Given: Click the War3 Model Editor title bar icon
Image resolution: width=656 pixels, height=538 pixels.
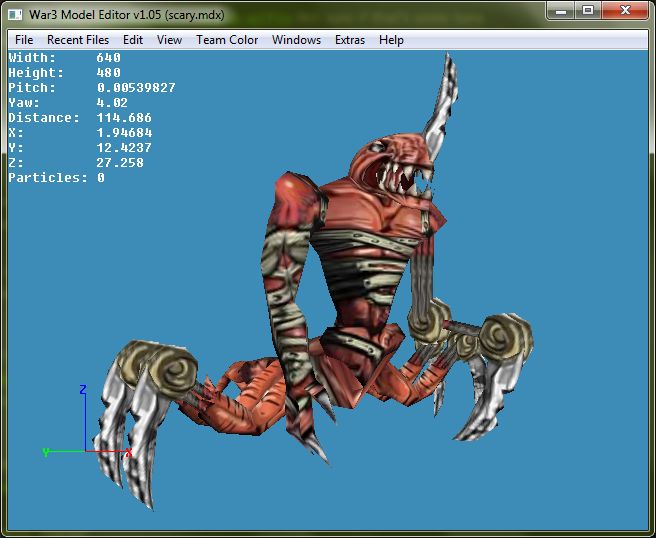Looking at the screenshot, I should click(15, 15).
